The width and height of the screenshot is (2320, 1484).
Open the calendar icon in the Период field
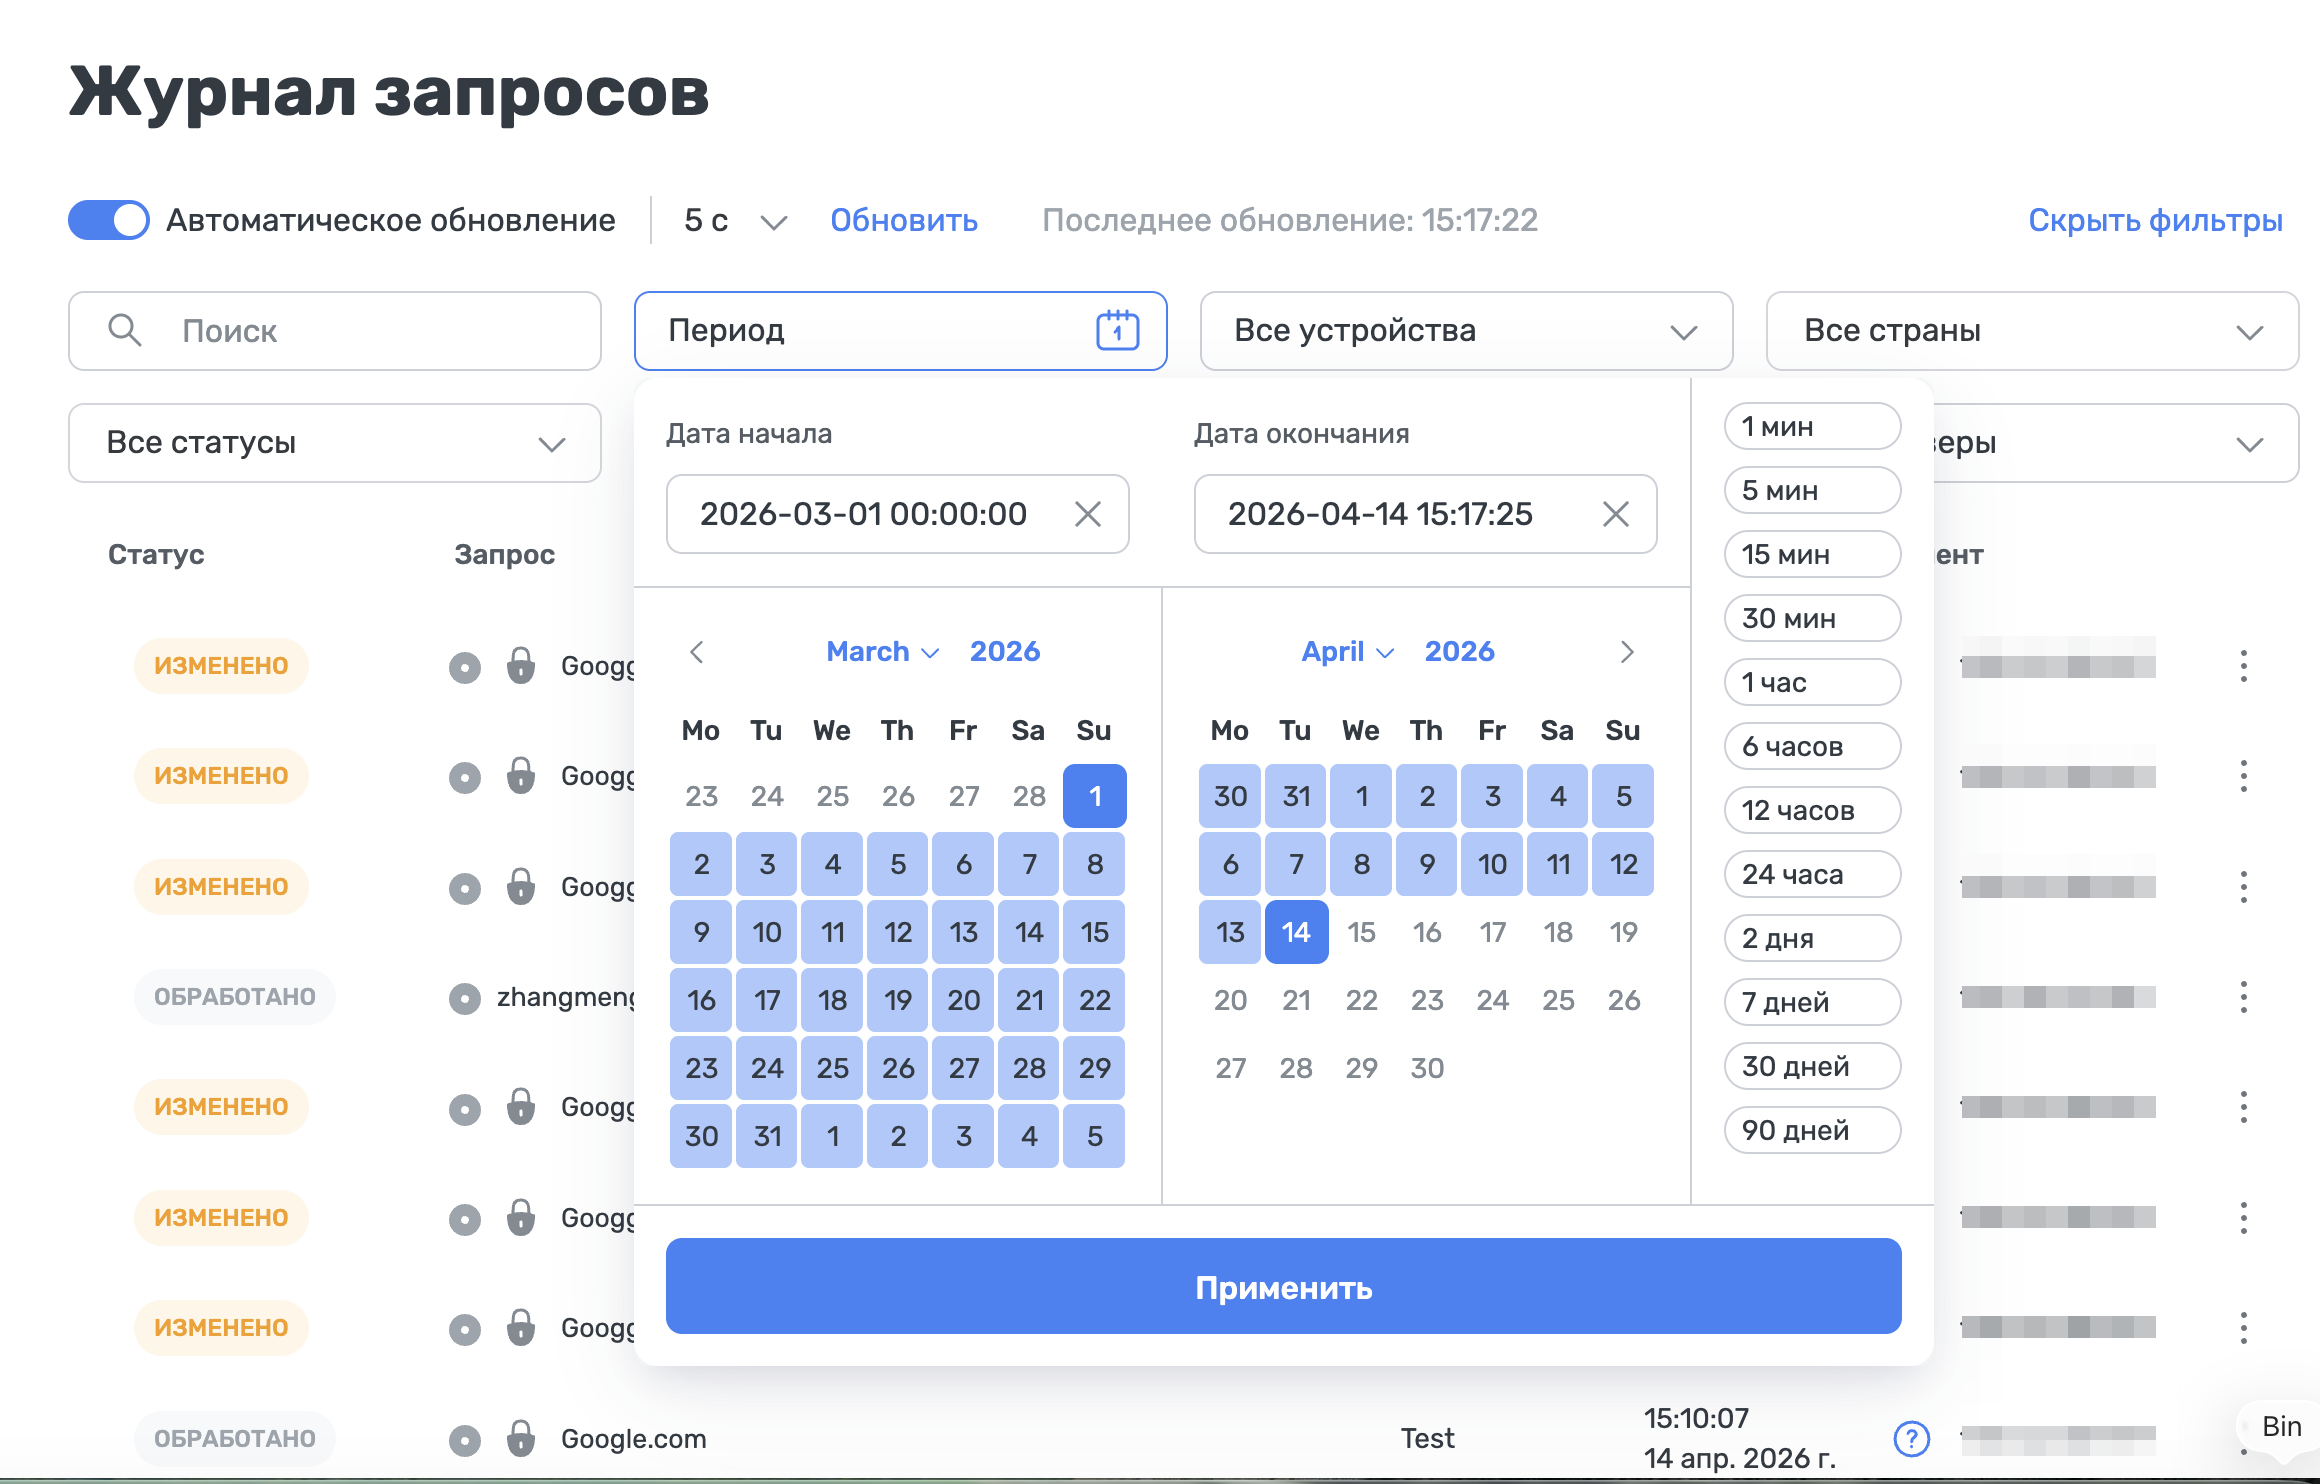pyautogui.click(x=1117, y=331)
